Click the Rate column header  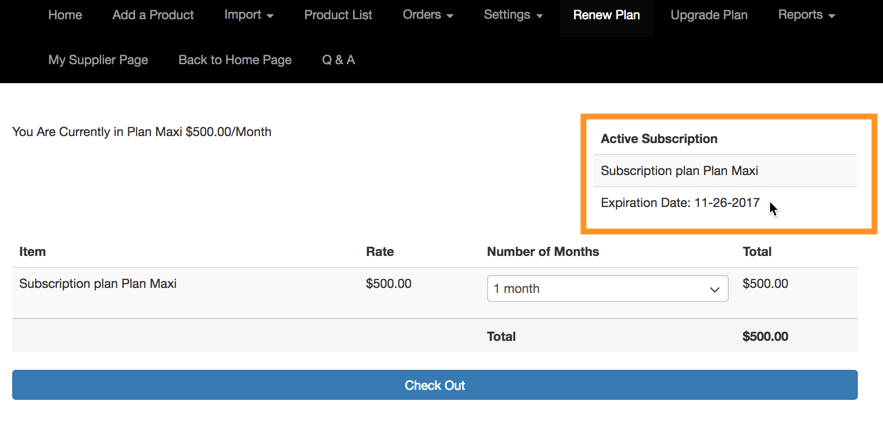(380, 252)
